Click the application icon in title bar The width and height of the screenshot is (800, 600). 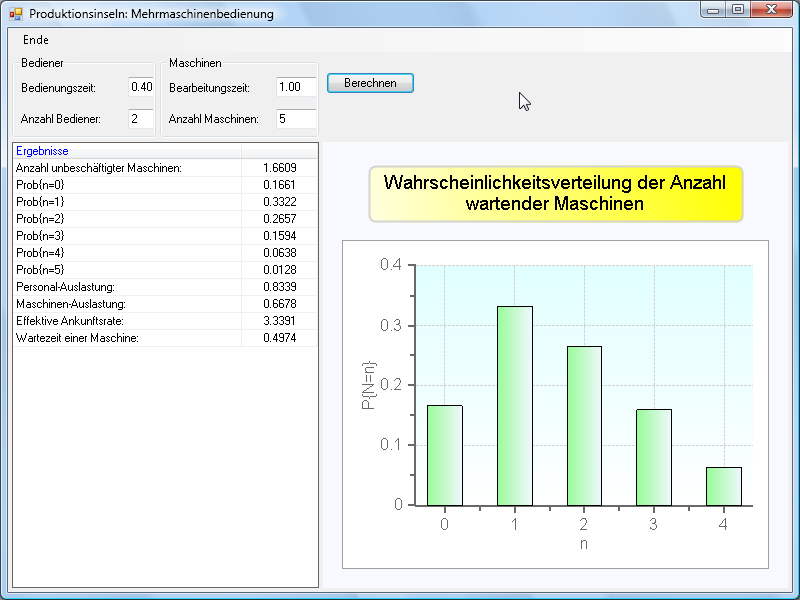click(x=15, y=14)
